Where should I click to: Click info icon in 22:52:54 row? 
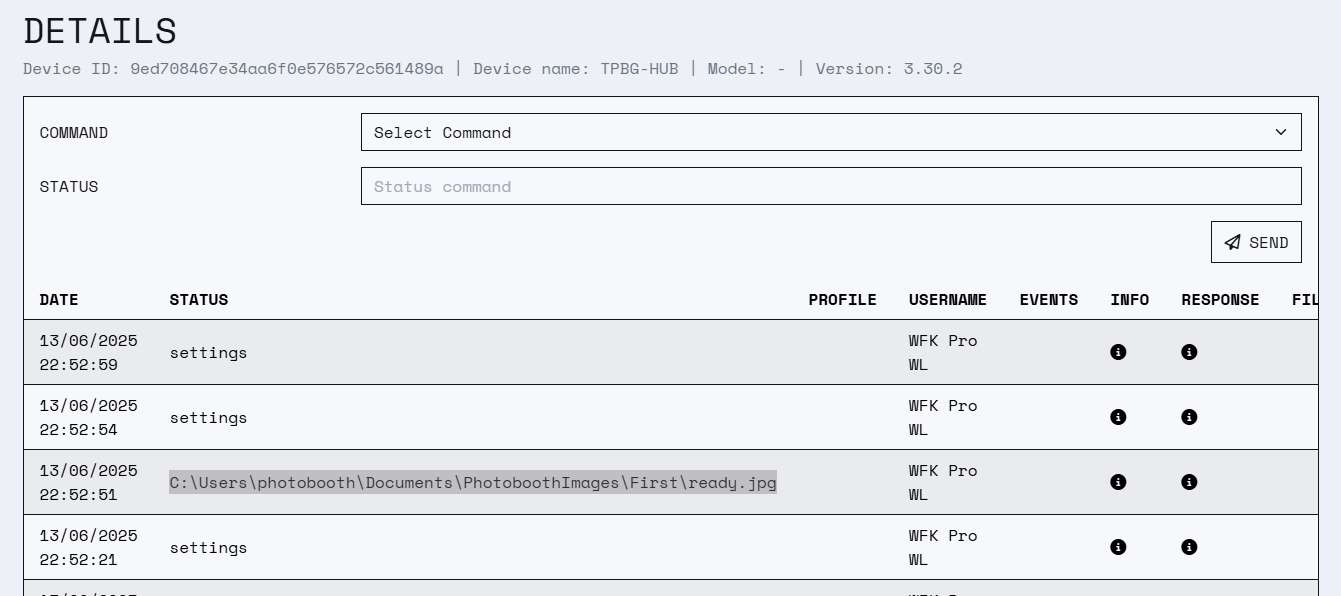tap(1118, 417)
